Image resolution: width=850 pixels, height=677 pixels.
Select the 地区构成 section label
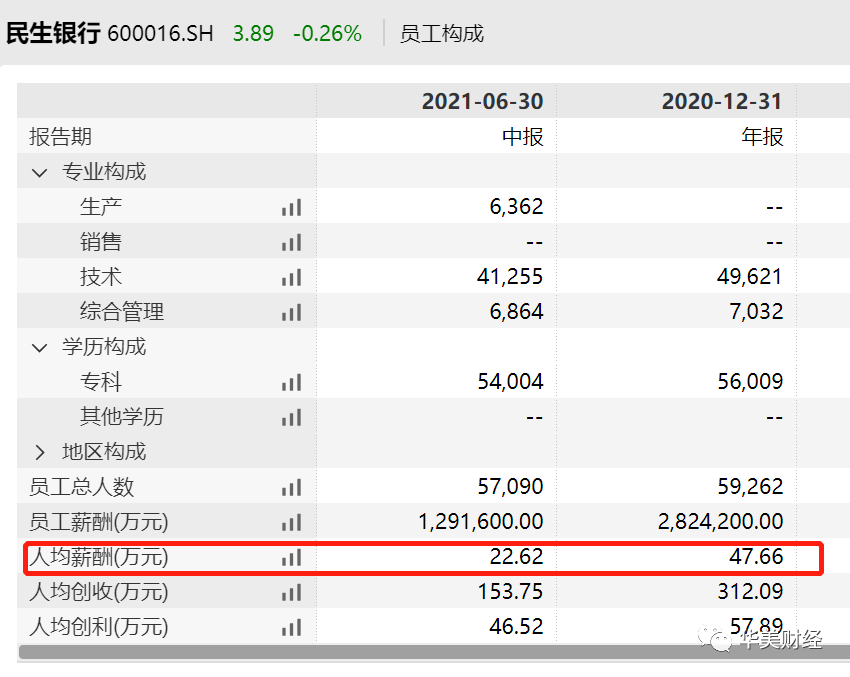point(104,452)
